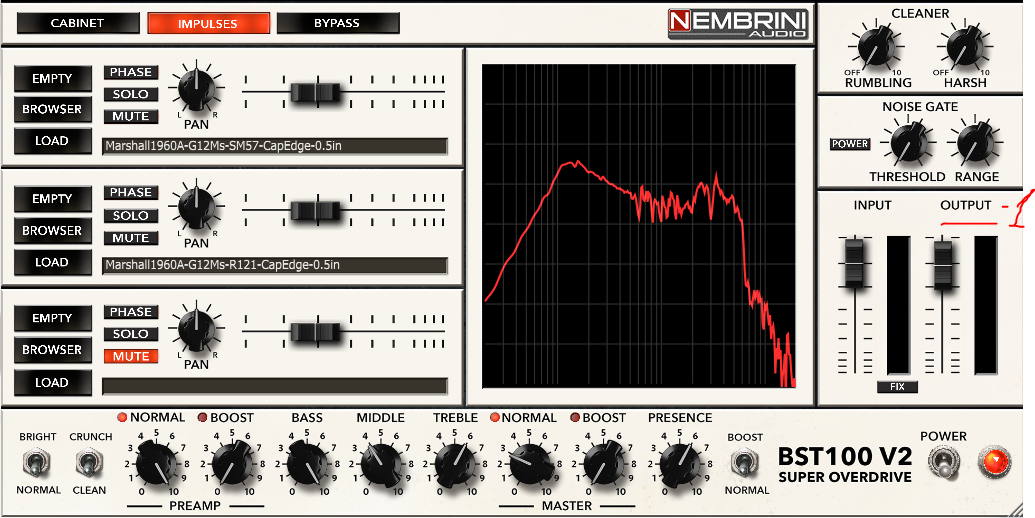Toggle PHASE on the R121 impulse slot
This screenshot has height=518, width=1035.
coord(131,193)
